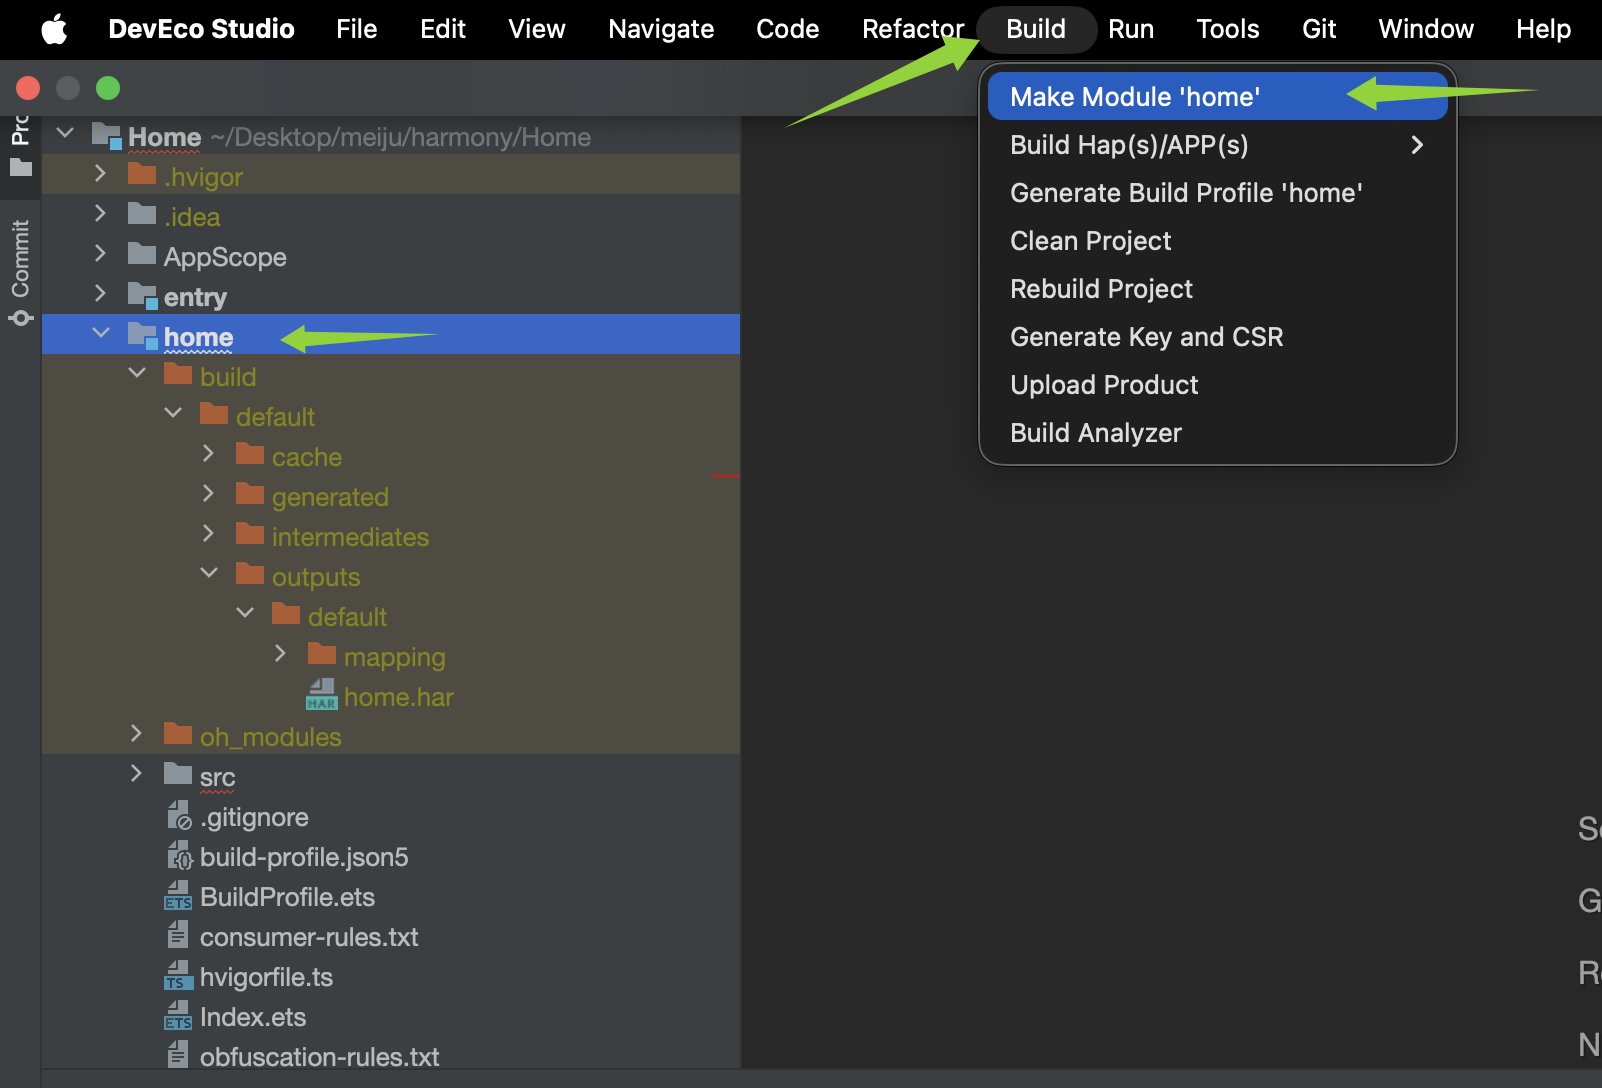Collapse the outputs folder
The image size is (1602, 1088).
[x=209, y=573]
